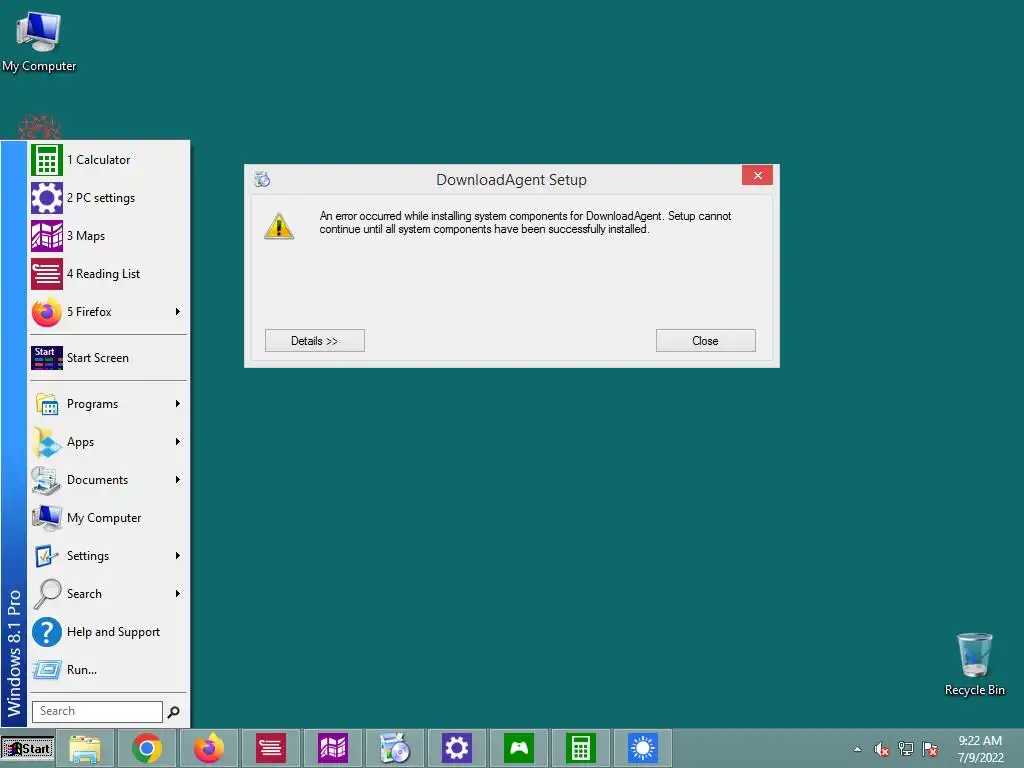Open Action Center flag tray icon
1024x768 pixels.
click(x=930, y=749)
